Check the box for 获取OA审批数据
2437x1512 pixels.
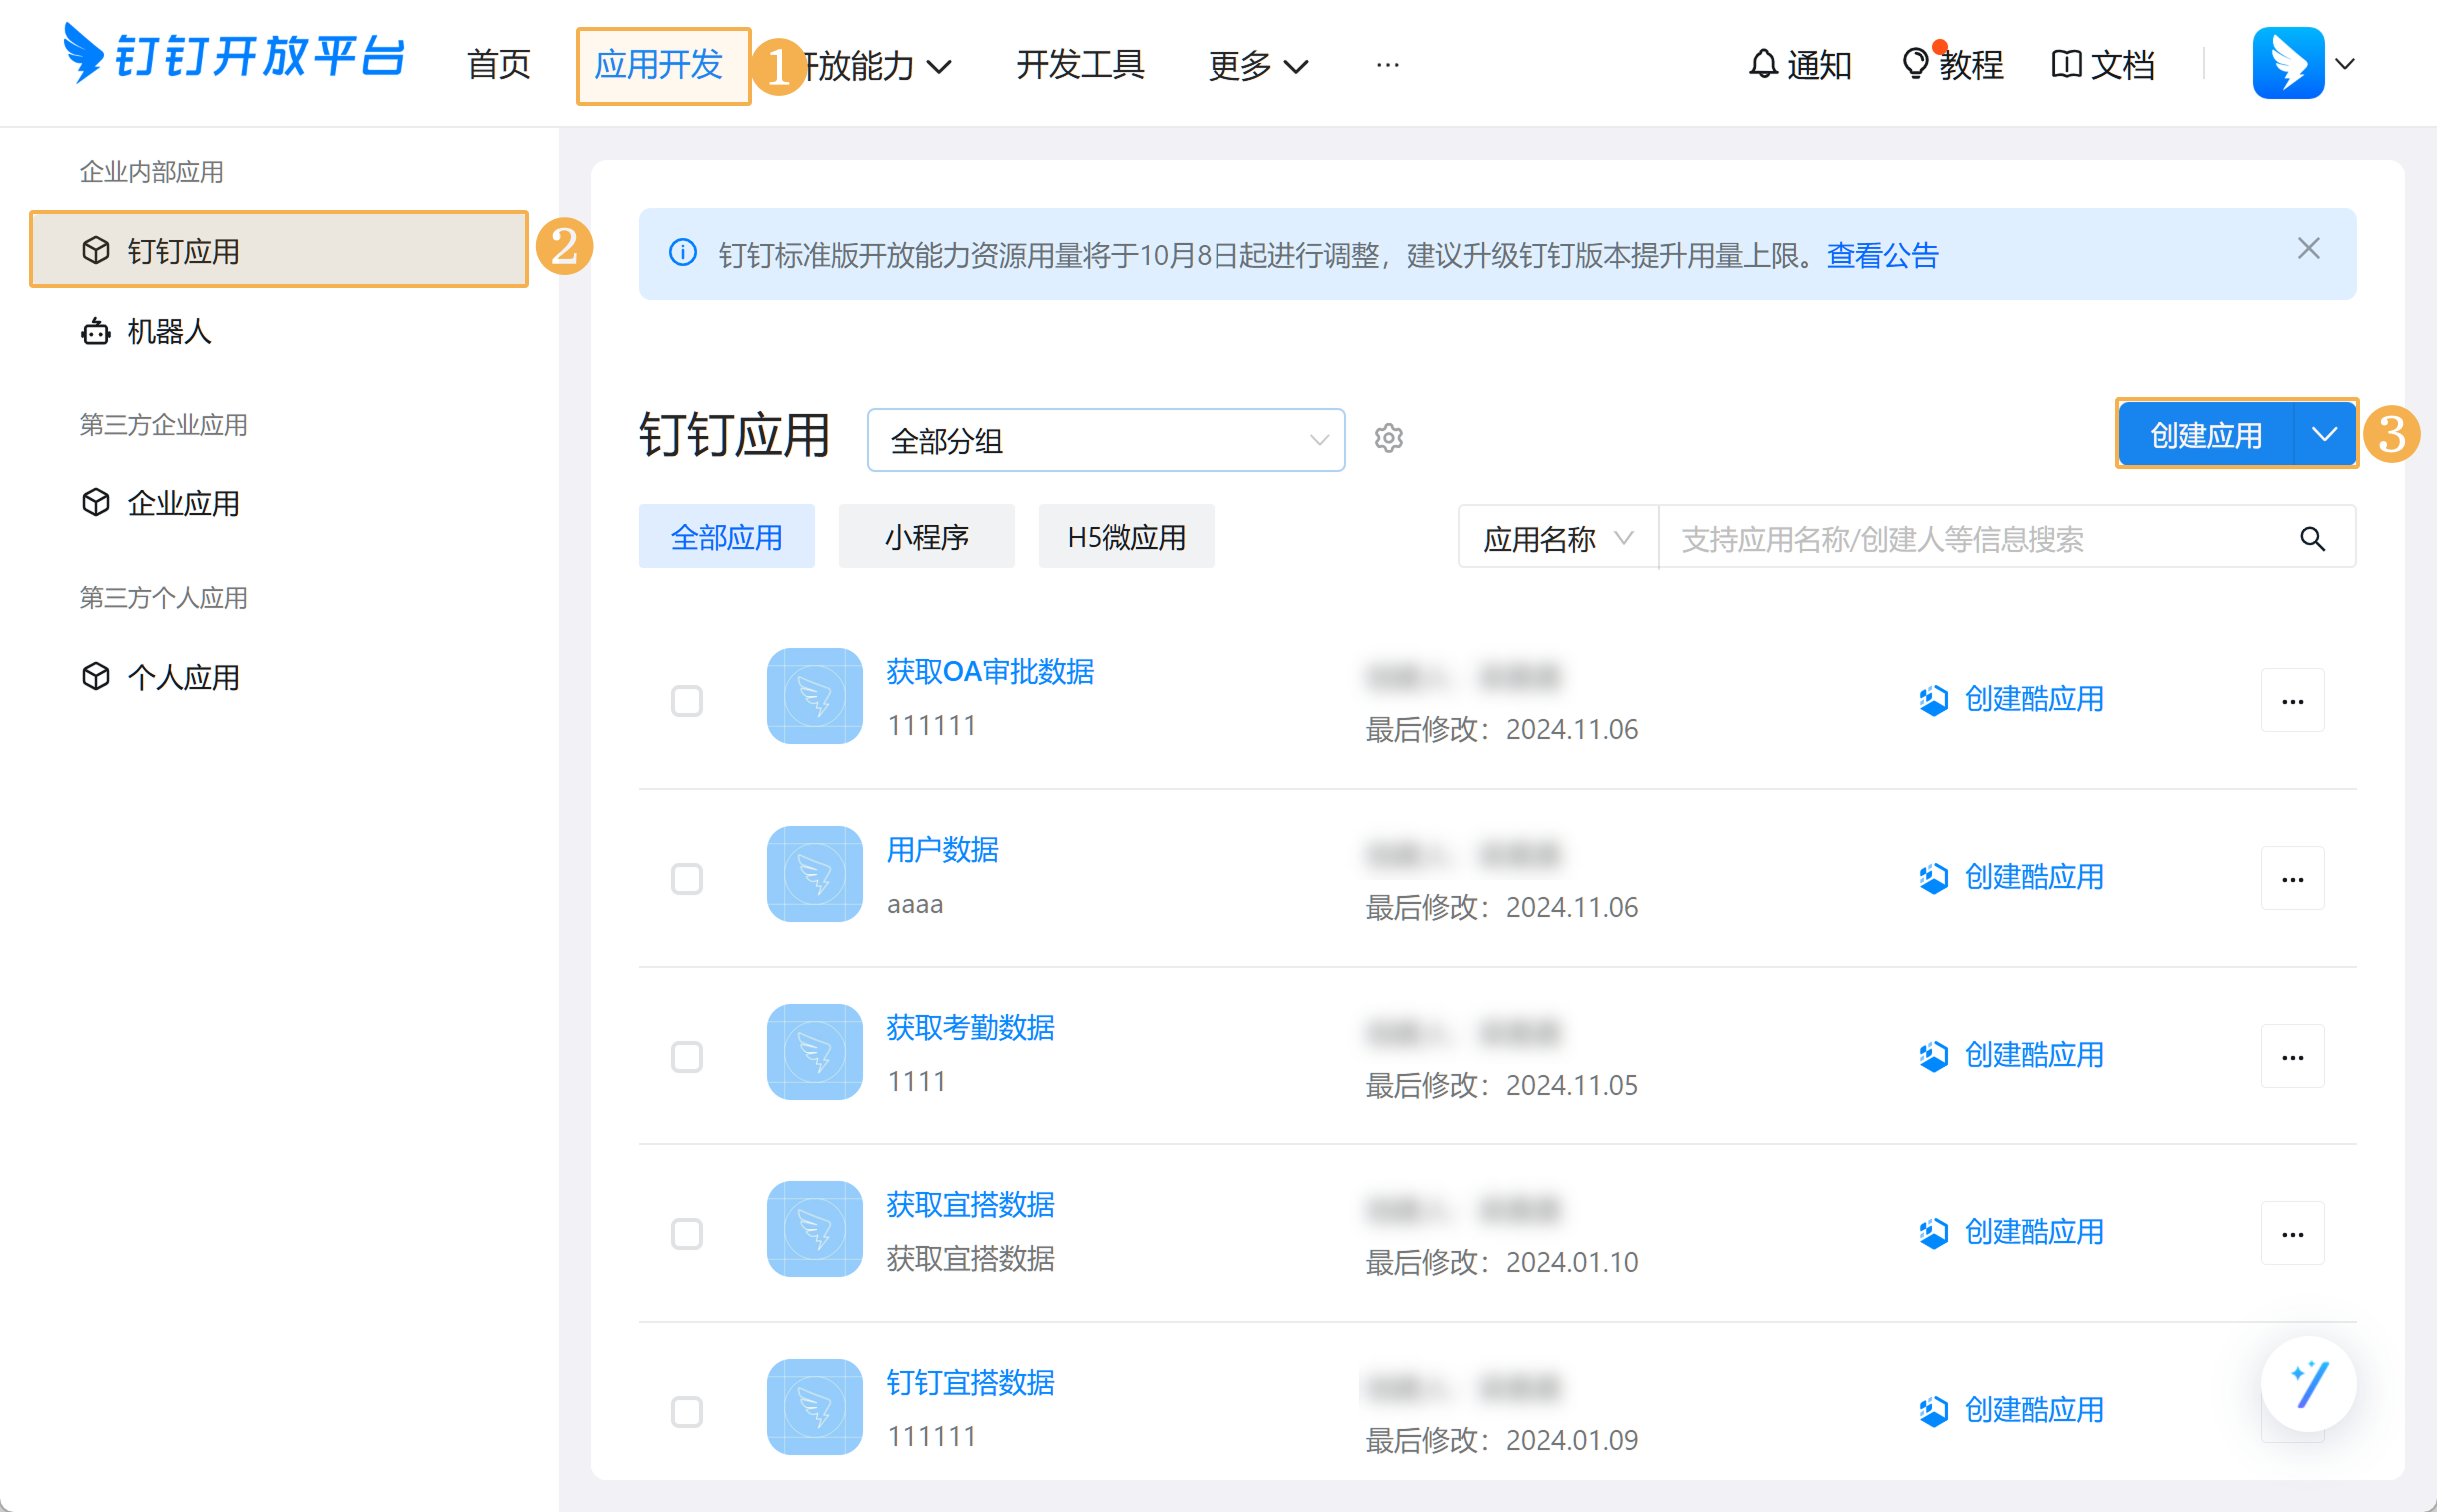pyautogui.click(x=687, y=701)
